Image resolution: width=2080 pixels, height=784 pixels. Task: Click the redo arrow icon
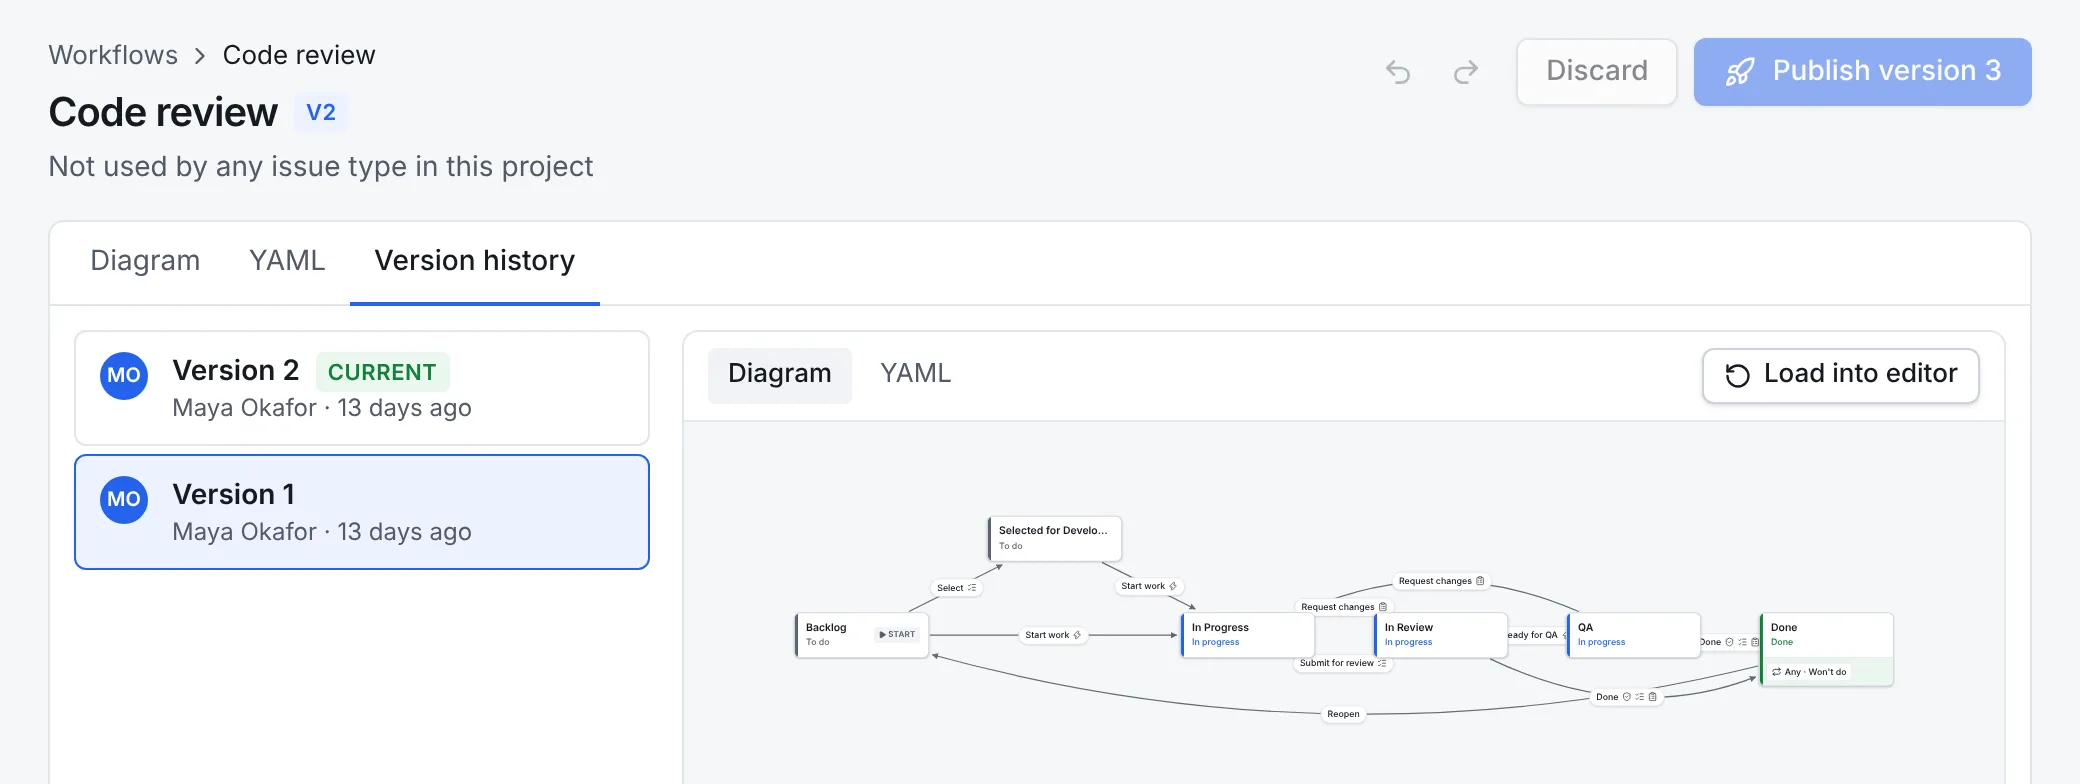(1466, 72)
